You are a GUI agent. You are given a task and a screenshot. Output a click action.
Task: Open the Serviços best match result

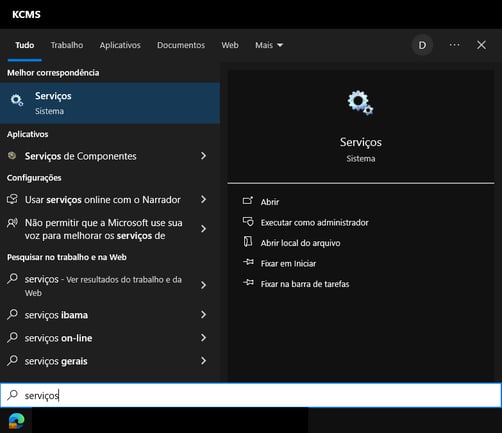pos(110,103)
